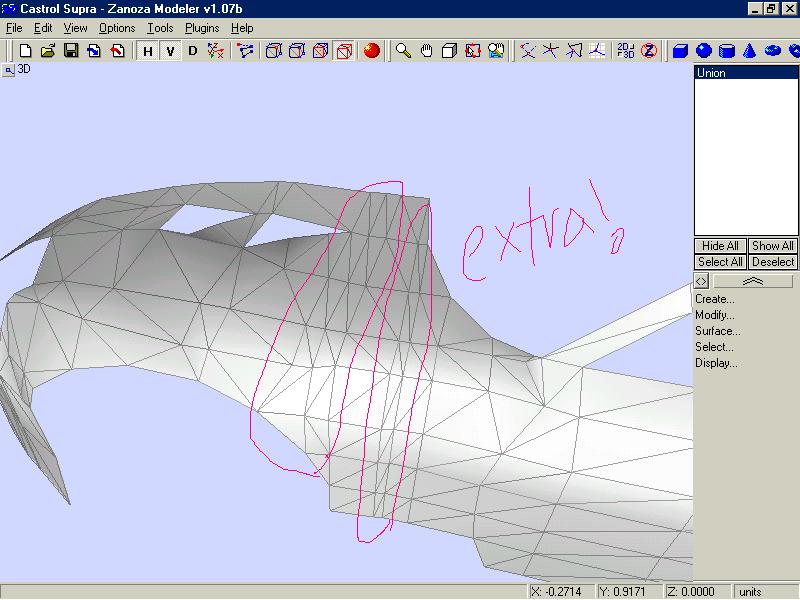Create a cylinder primitive from toolbar
Screen dimensions: 800x600
[x=727, y=50]
